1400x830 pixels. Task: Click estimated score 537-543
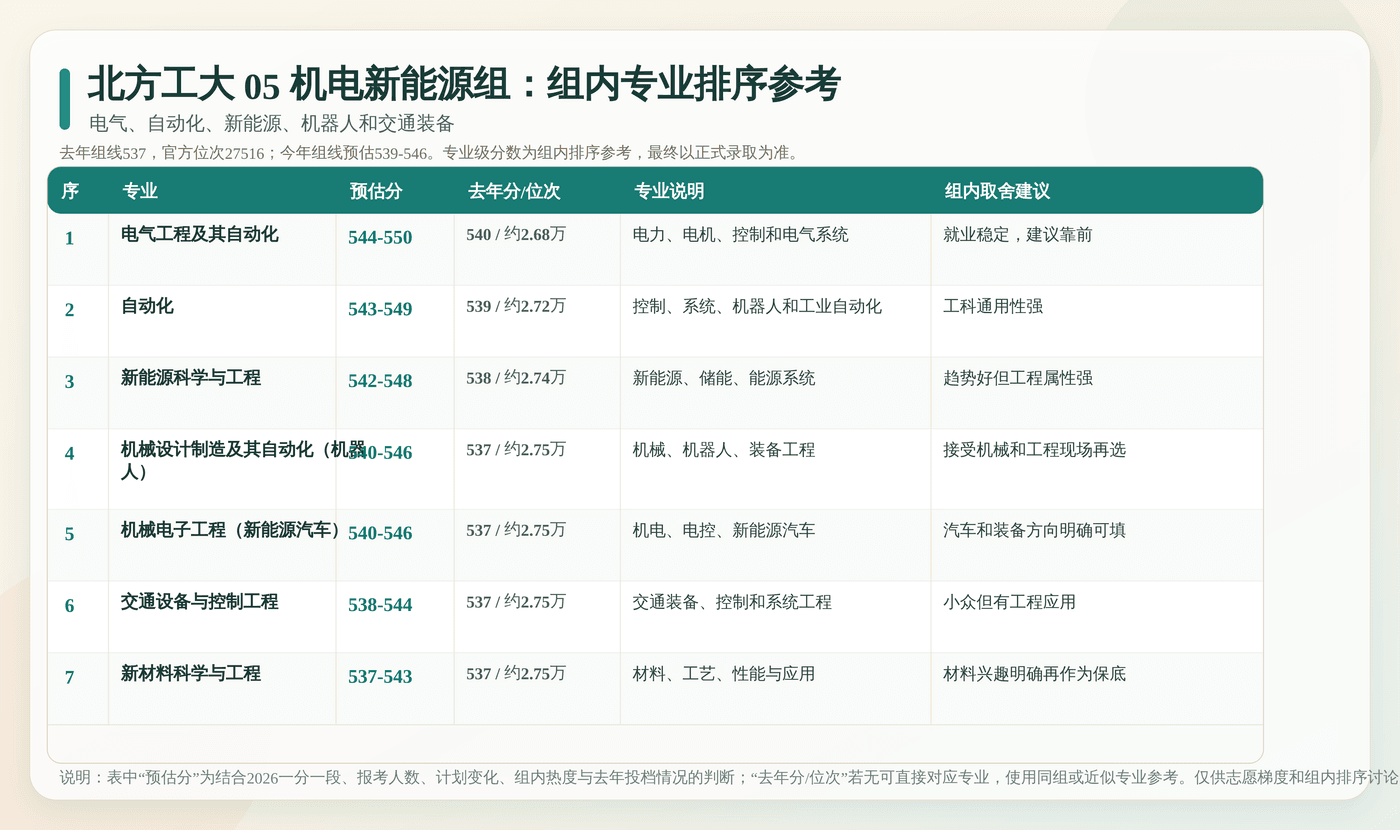click(x=380, y=677)
